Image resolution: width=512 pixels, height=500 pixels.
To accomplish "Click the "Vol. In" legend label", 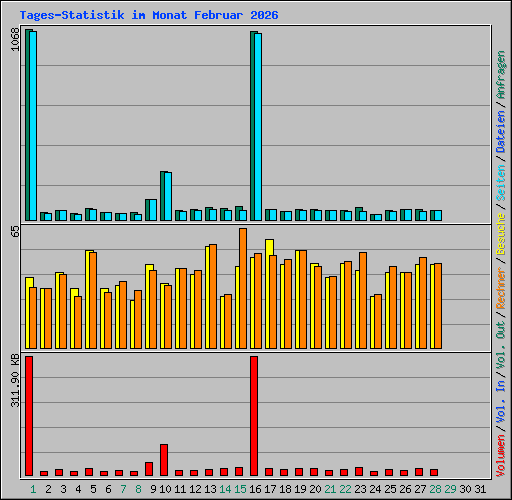I will click(x=501, y=402).
